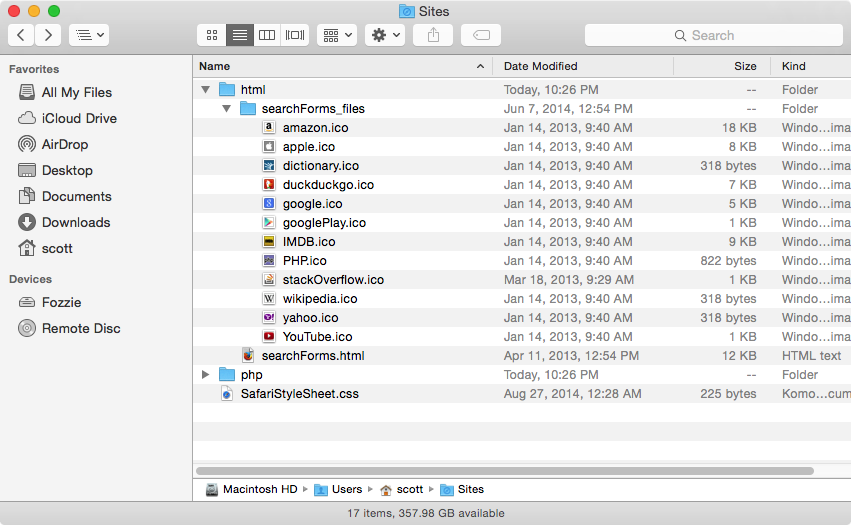Select the searchForms.html file icon

click(x=248, y=356)
